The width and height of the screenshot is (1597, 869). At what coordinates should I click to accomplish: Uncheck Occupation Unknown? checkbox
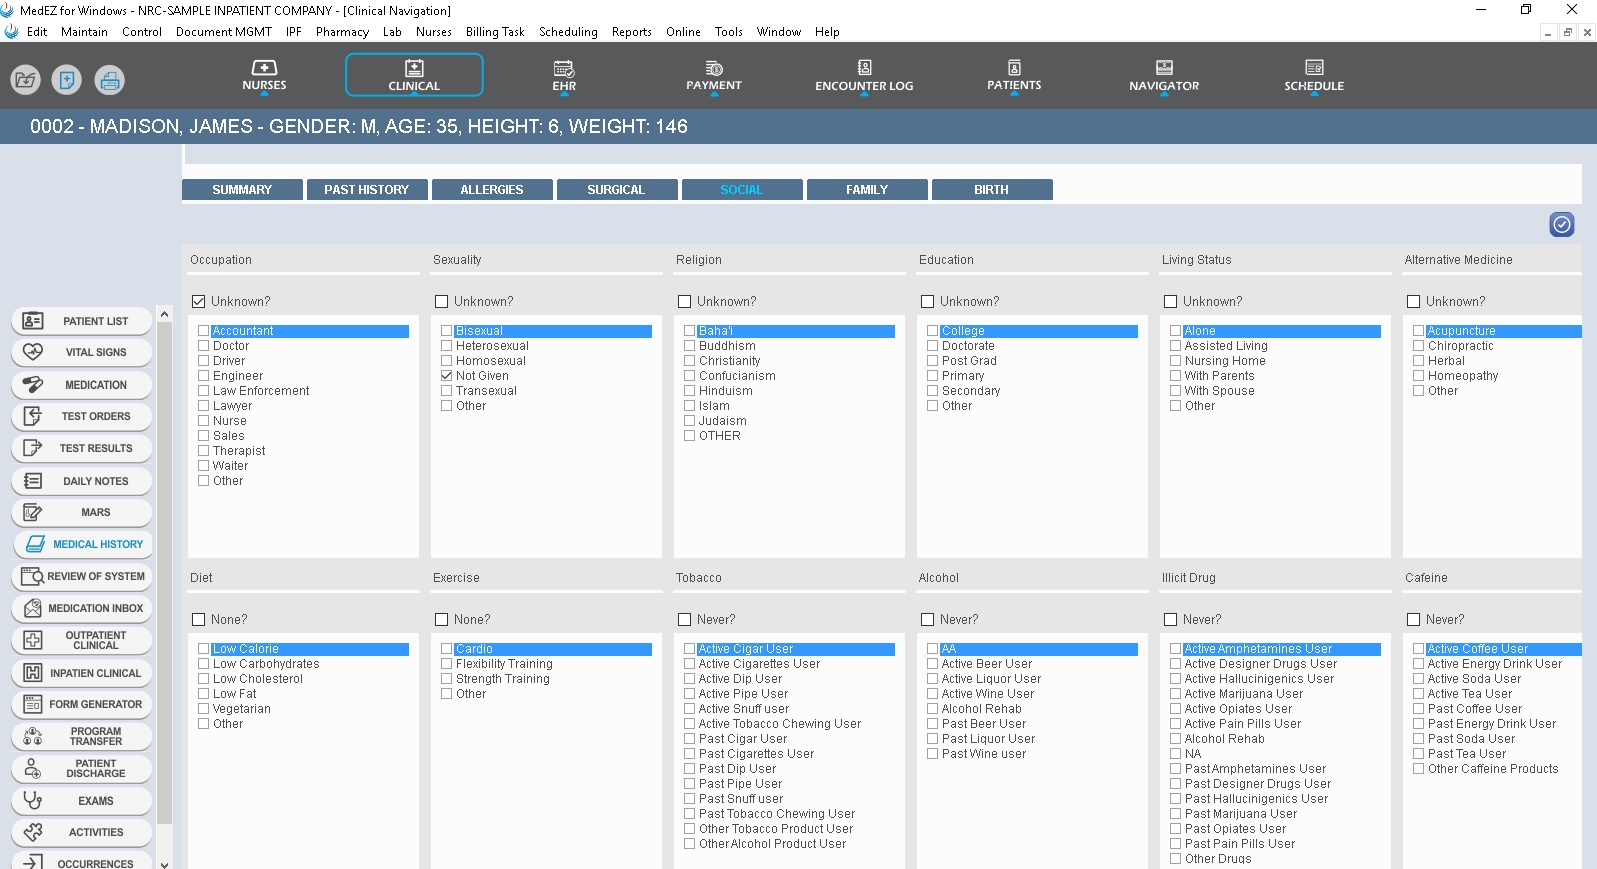(x=198, y=301)
